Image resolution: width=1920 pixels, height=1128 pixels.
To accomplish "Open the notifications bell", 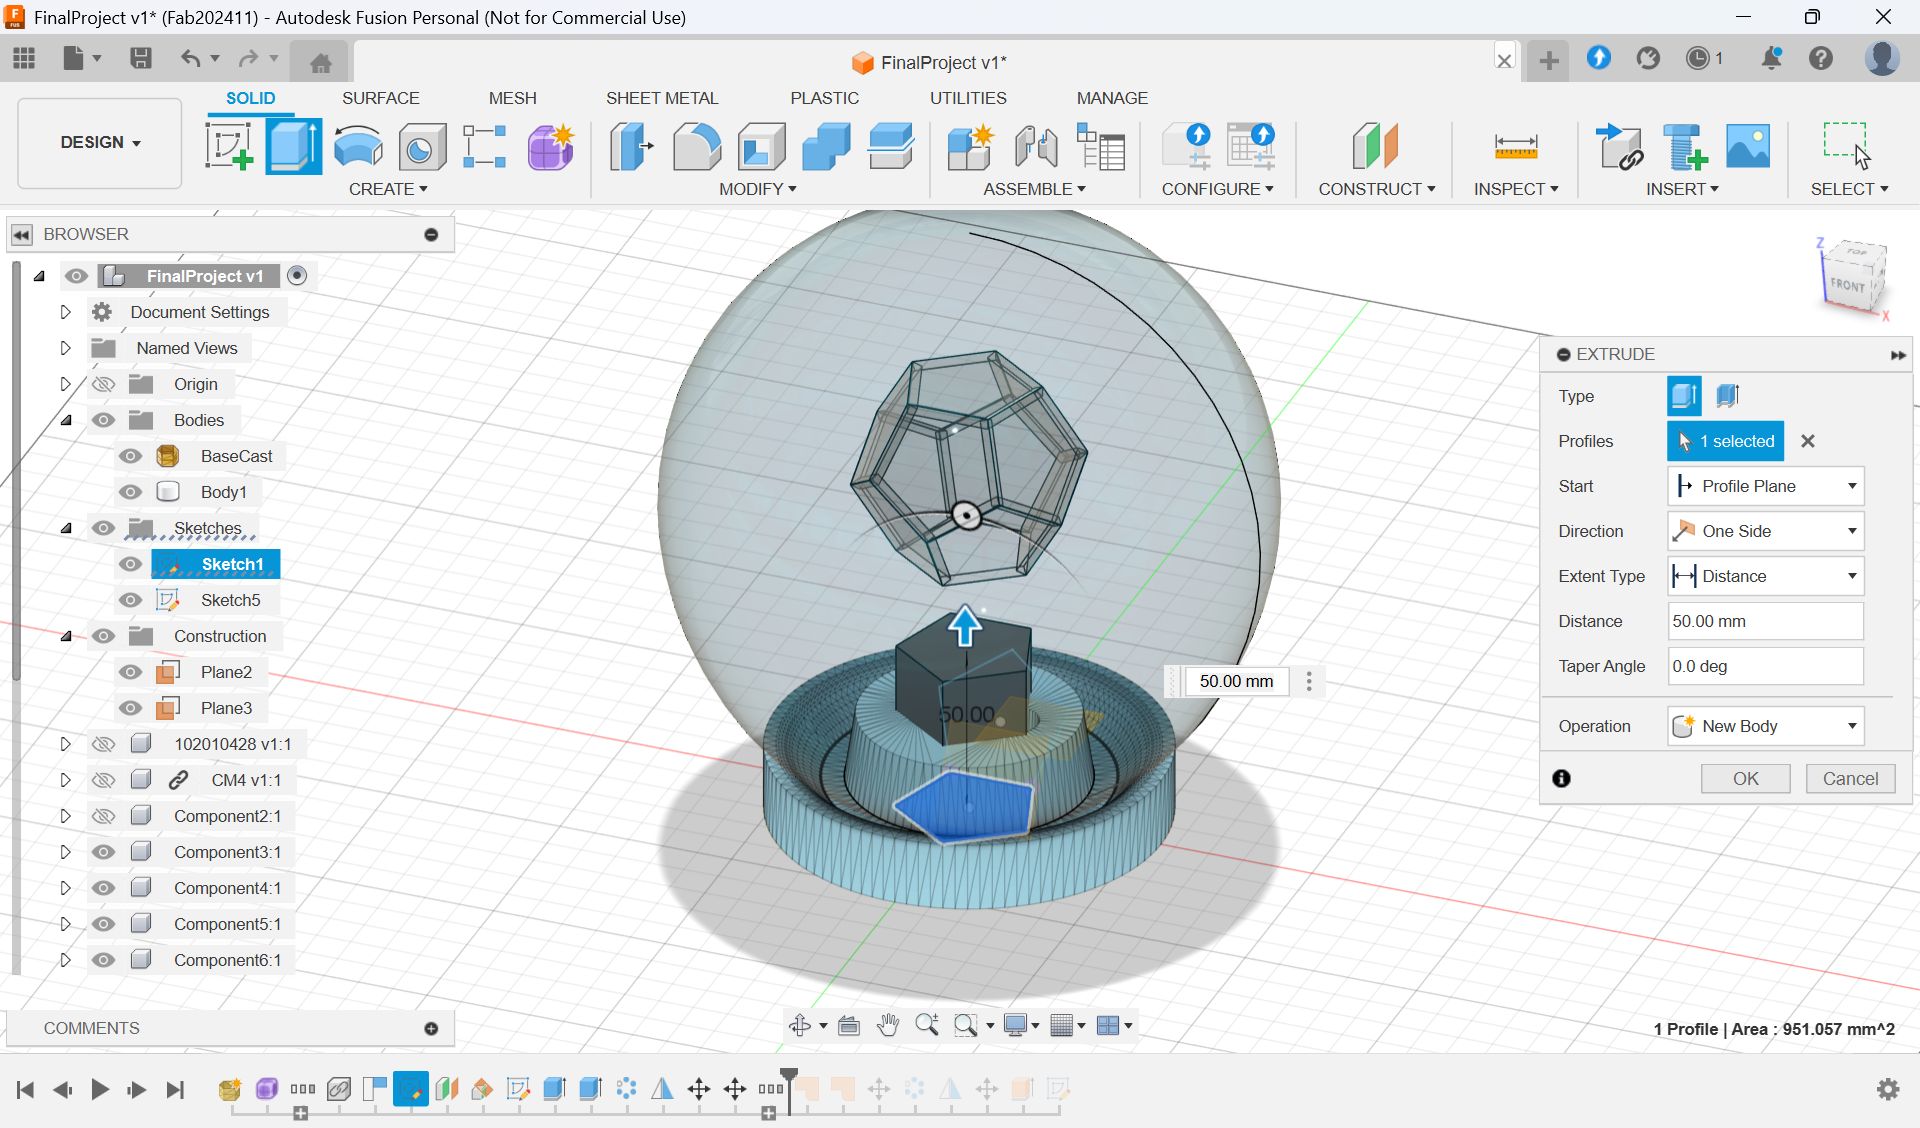I will click(x=1771, y=58).
